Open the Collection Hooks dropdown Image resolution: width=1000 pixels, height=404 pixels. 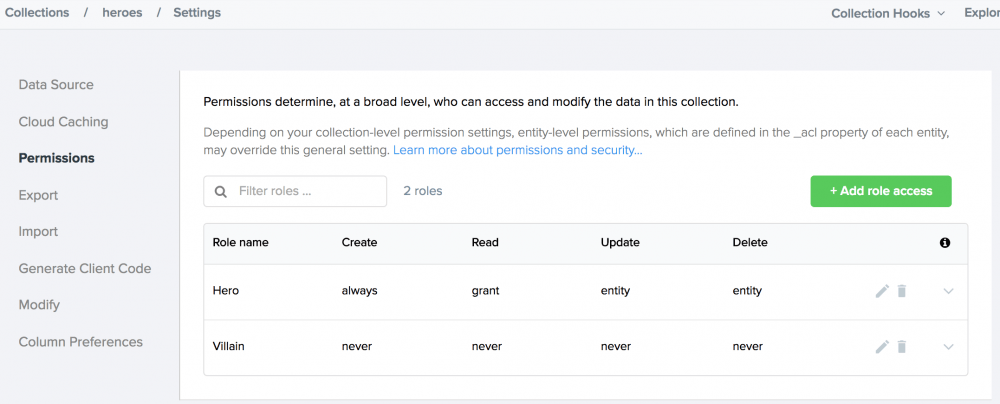(x=887, y=13)
